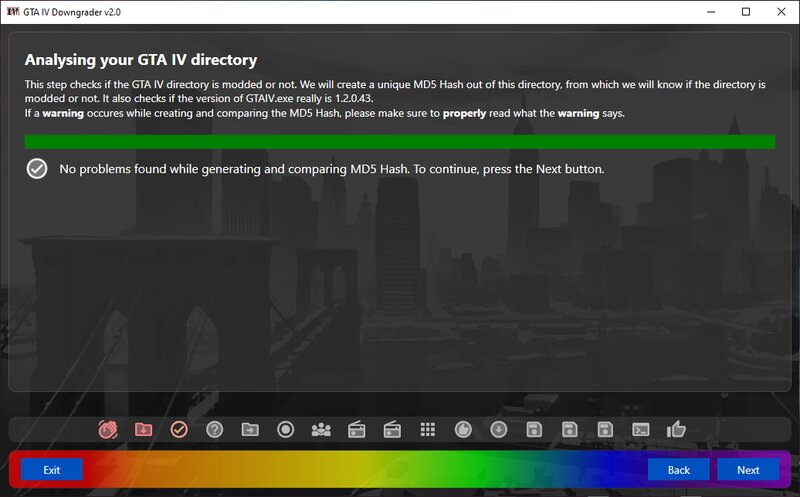Click the final thumbs-up finish step icon
Screen dimensions: 800x497
[677, 429]
